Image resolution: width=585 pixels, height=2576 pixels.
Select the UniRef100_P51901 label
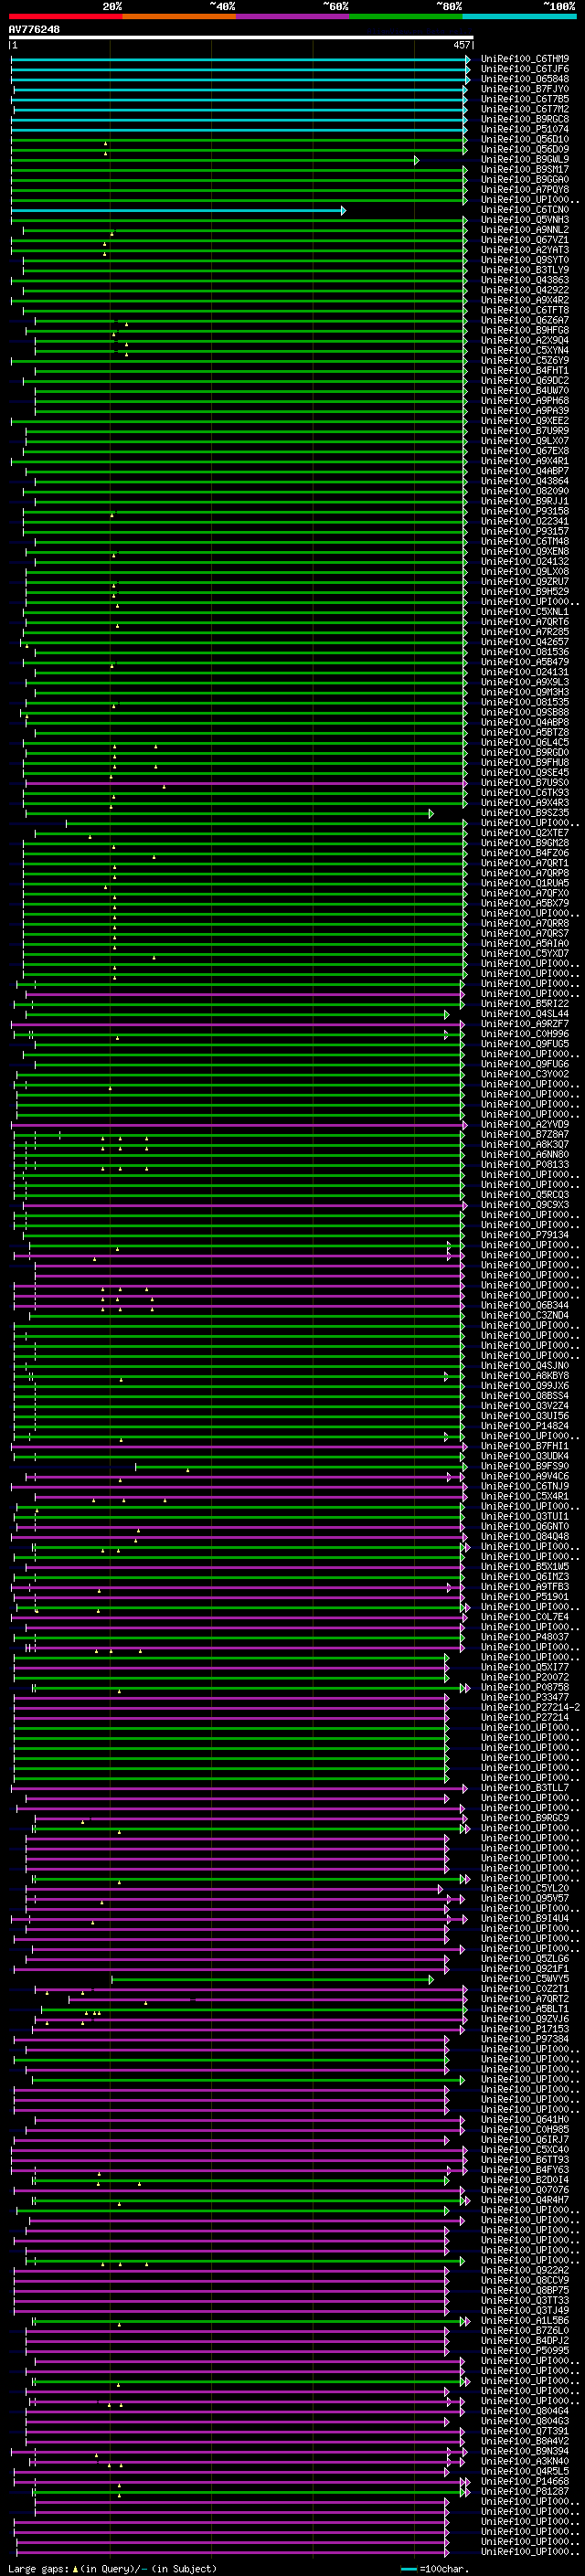(x=525, y=1597)
